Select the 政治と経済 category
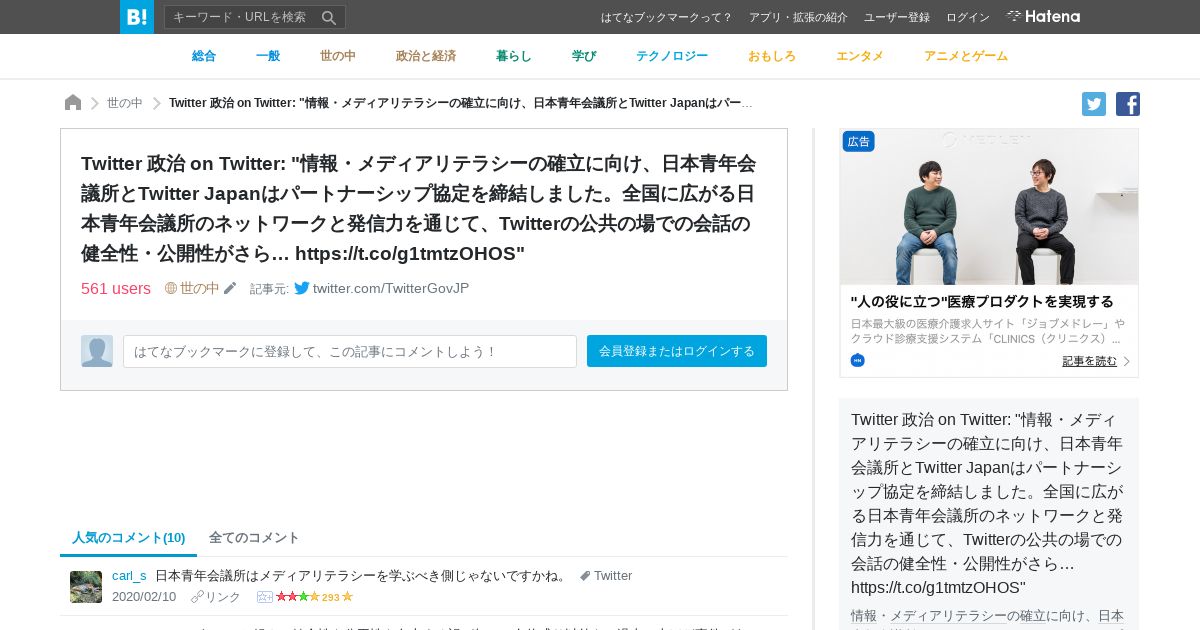The height and width of the screenshot is (630, 1200). pos(426,56)
